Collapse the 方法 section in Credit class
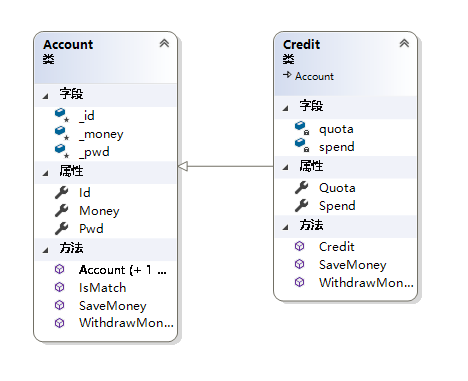The width and height of the screenshot is (468, 381). pos(285,227)
